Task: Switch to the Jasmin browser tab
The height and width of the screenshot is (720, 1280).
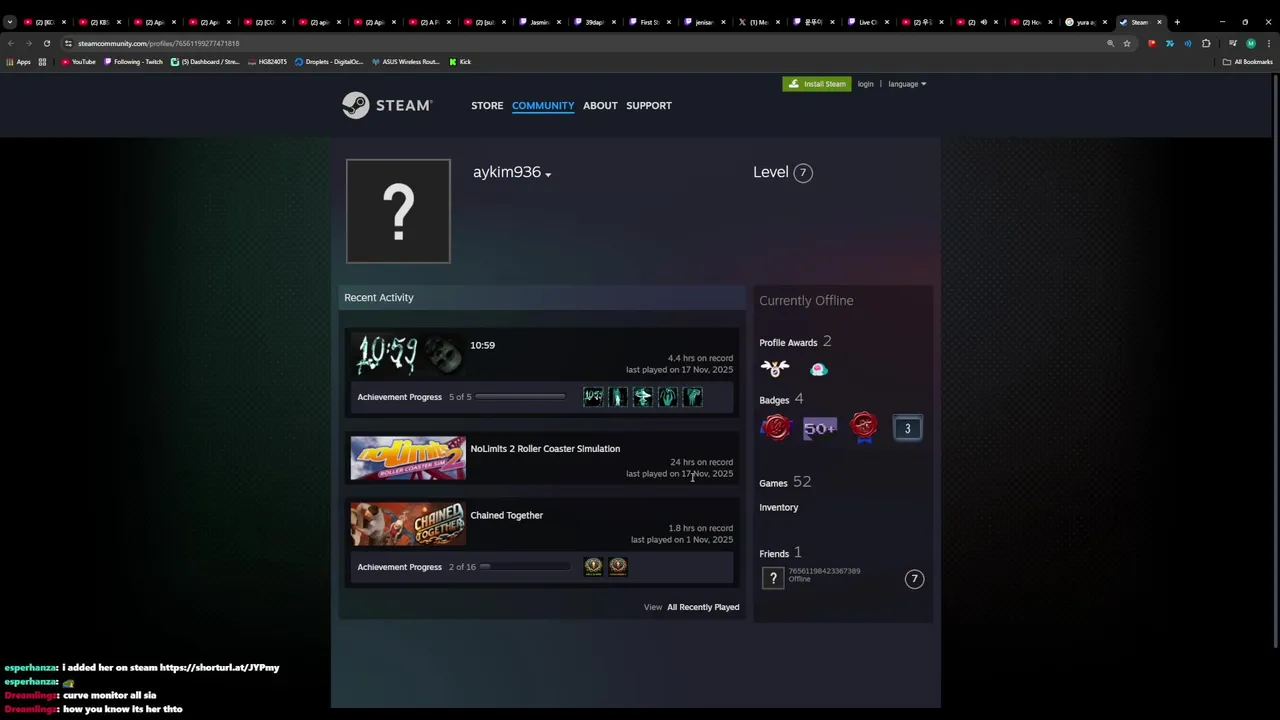Action: coord(541,22)
